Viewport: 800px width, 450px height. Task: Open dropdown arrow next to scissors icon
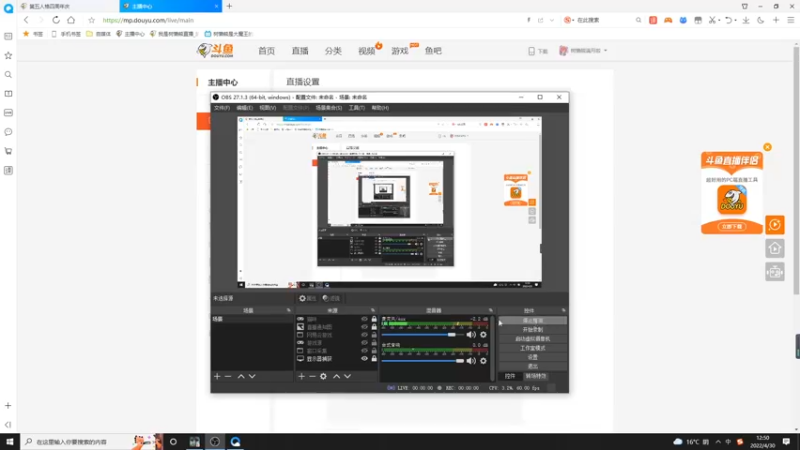point(719,20)
